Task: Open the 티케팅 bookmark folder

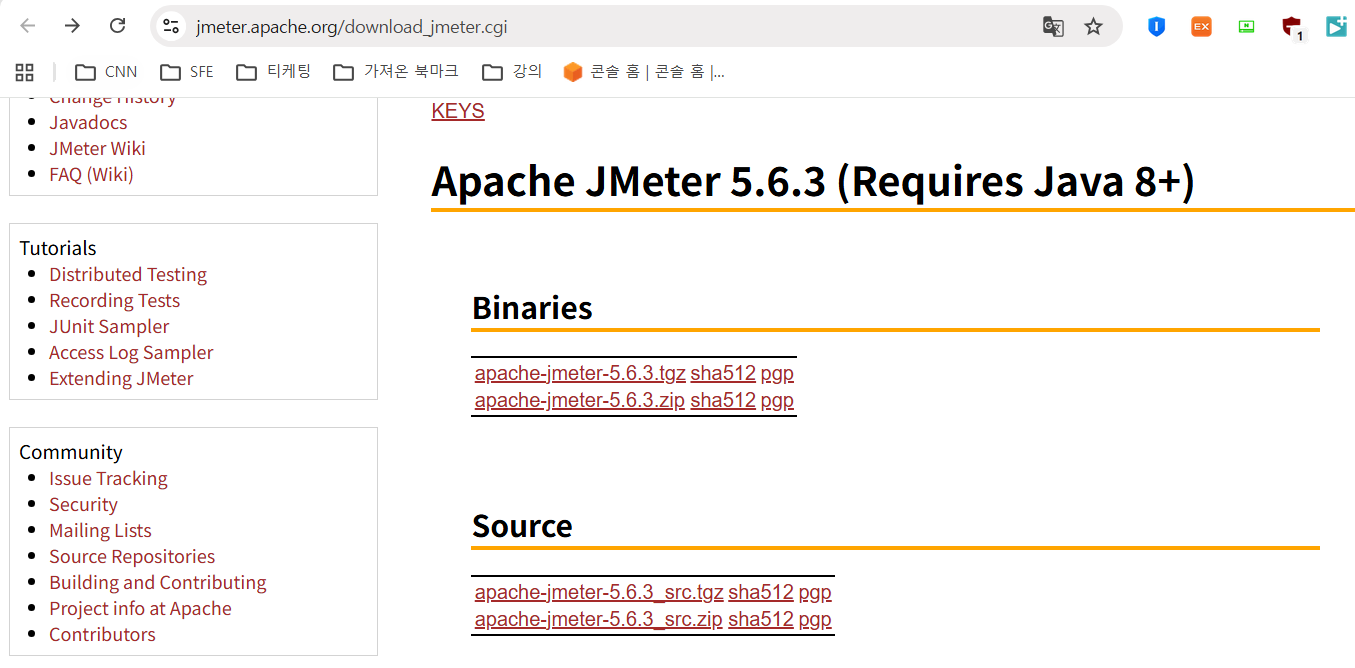Action: [274, 72]
